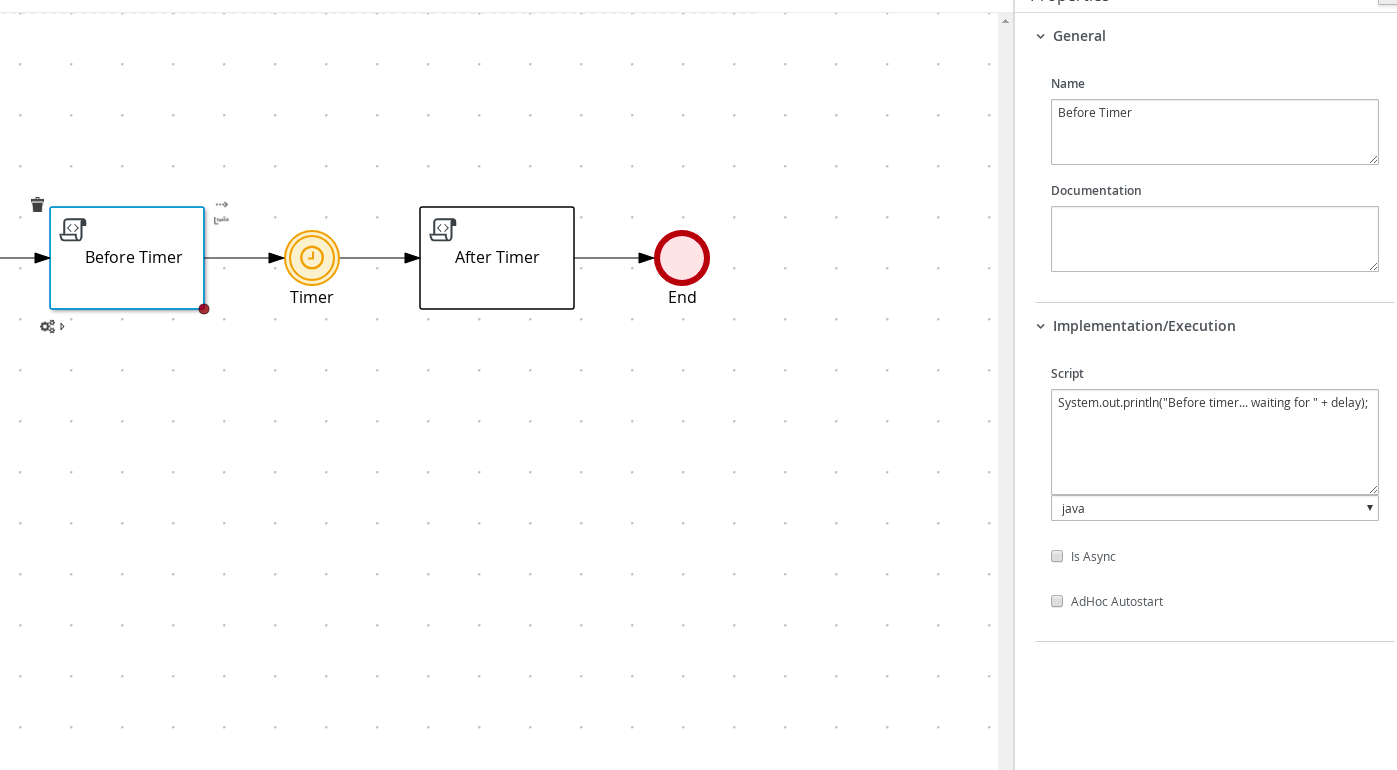Delete the Before Timer node with trash icon
The height and width of the screenshot is (770, 1397).
tap(38, 205)
